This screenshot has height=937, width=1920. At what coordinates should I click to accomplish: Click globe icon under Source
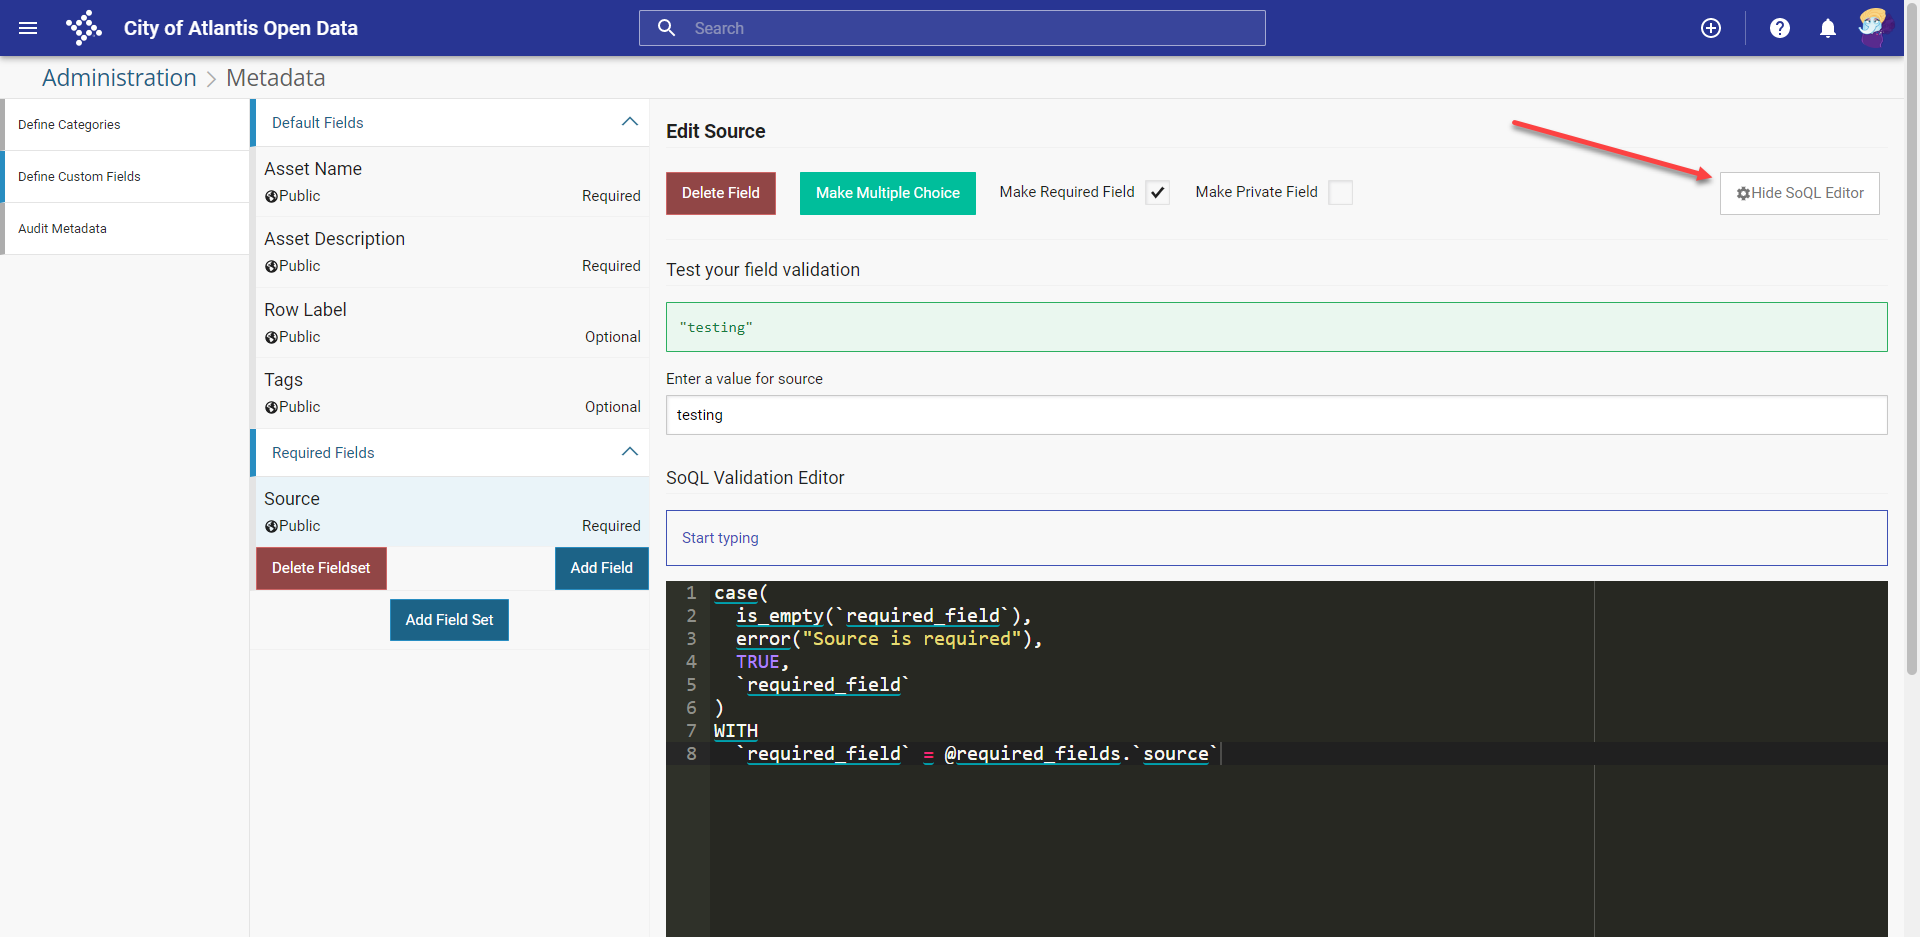point(271,527)
